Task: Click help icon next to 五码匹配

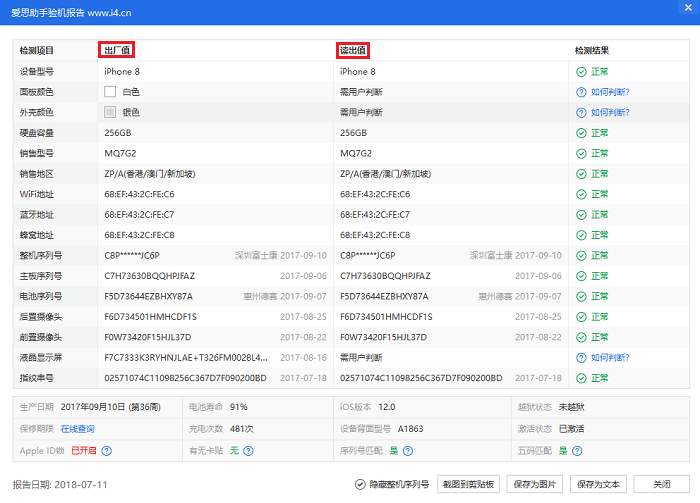Action: coord(577,451)
